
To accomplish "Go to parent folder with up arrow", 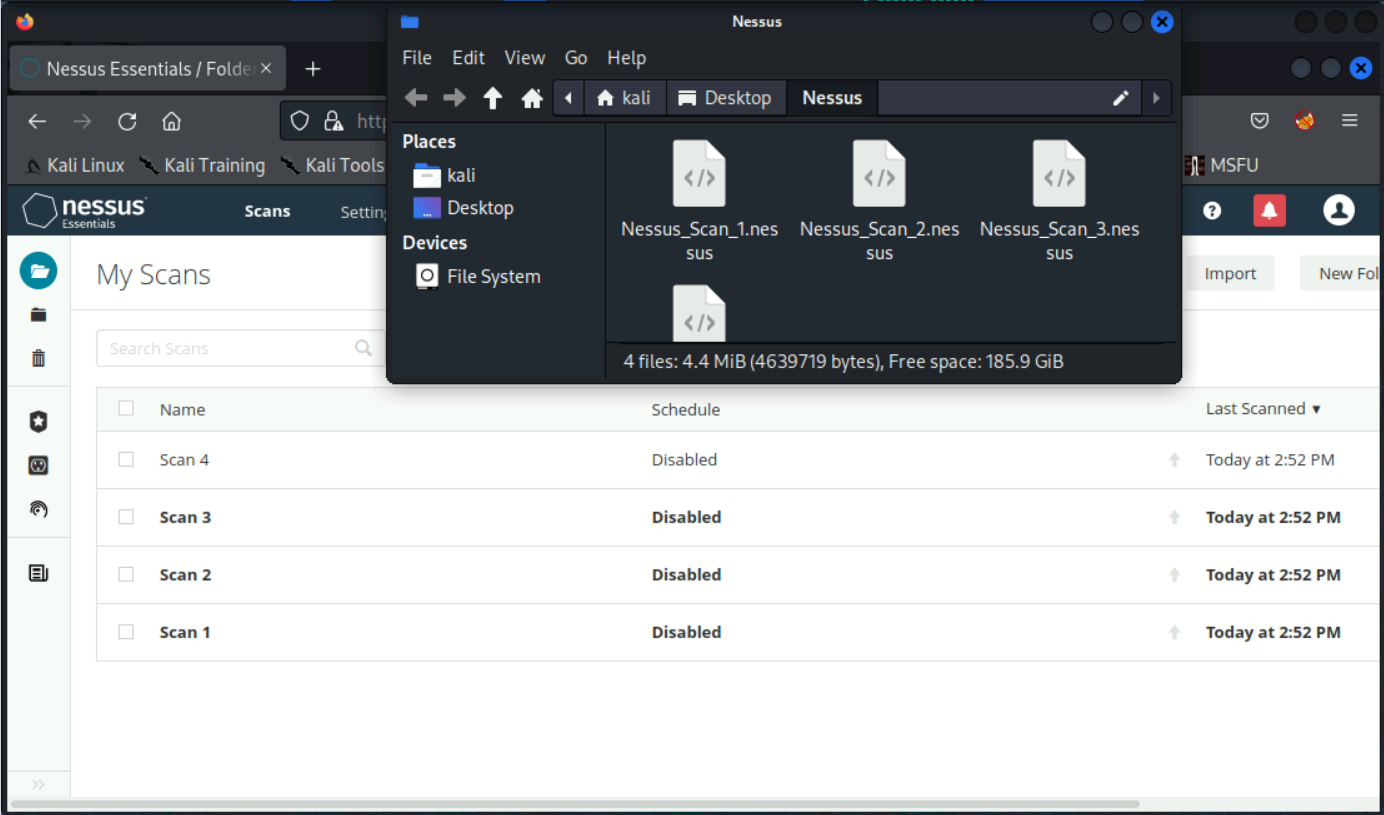I will click(492, 98).
